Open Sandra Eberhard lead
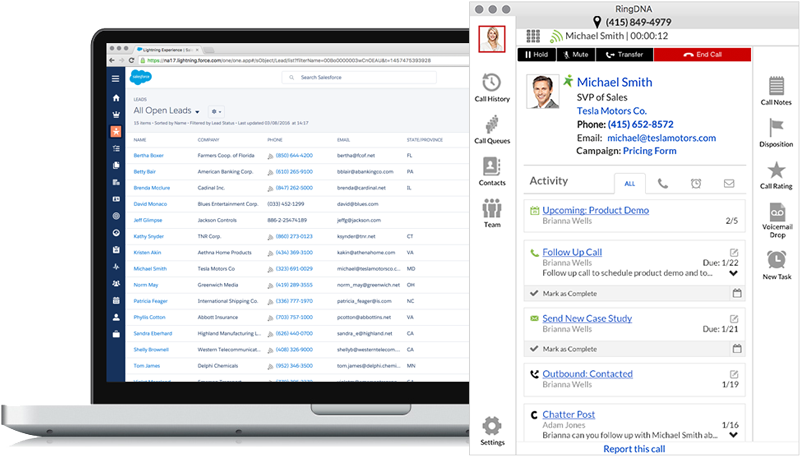Image resolution: width=800 pixels, height=456 pixels. click(153, 334)
